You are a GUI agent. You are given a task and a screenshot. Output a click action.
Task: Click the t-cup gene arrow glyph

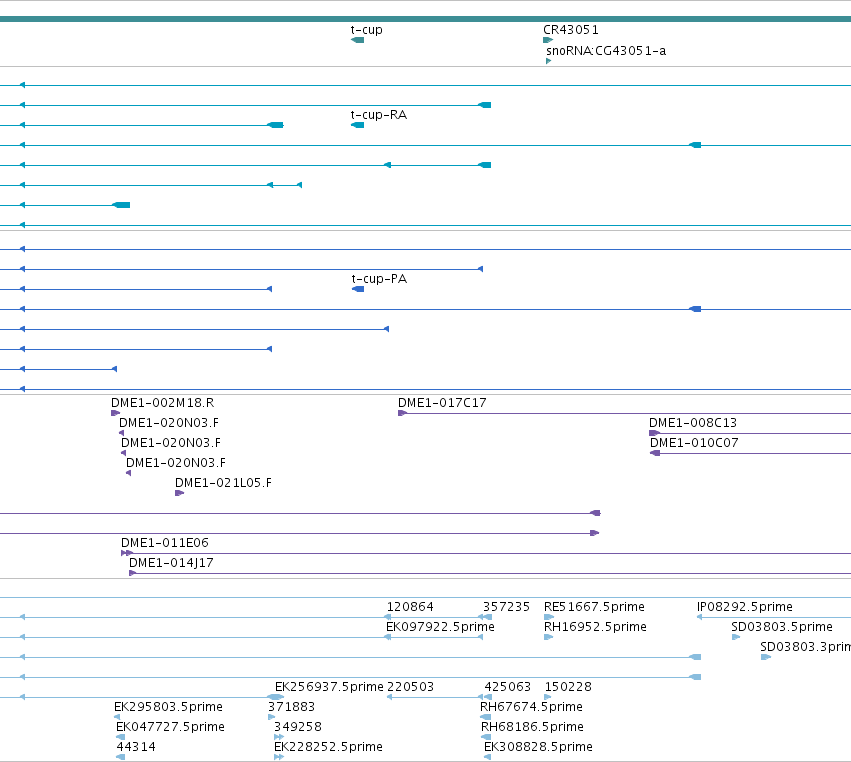(358, 40)
